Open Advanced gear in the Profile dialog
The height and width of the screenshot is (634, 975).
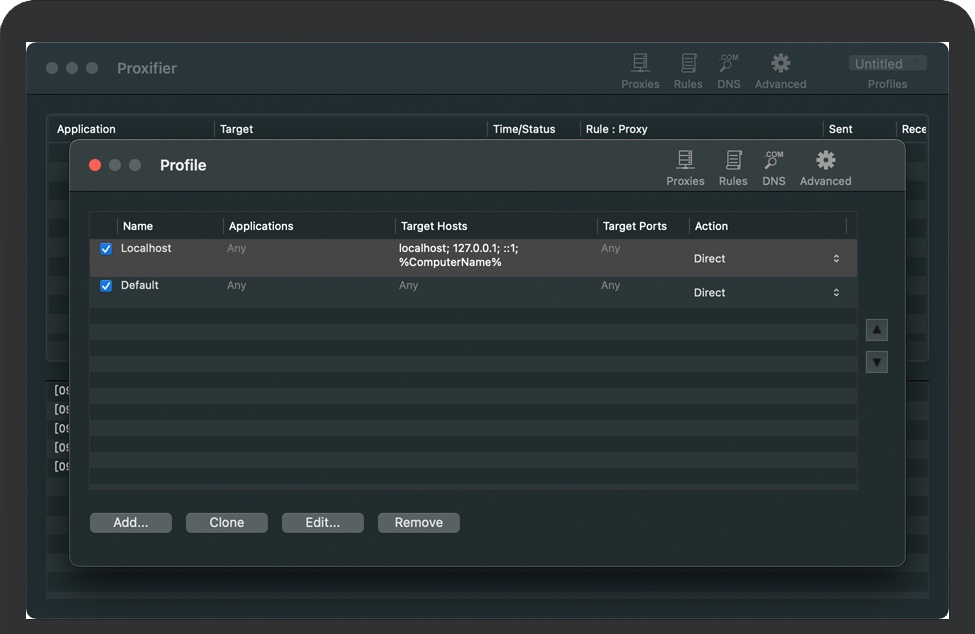click(x=825, y=167)
